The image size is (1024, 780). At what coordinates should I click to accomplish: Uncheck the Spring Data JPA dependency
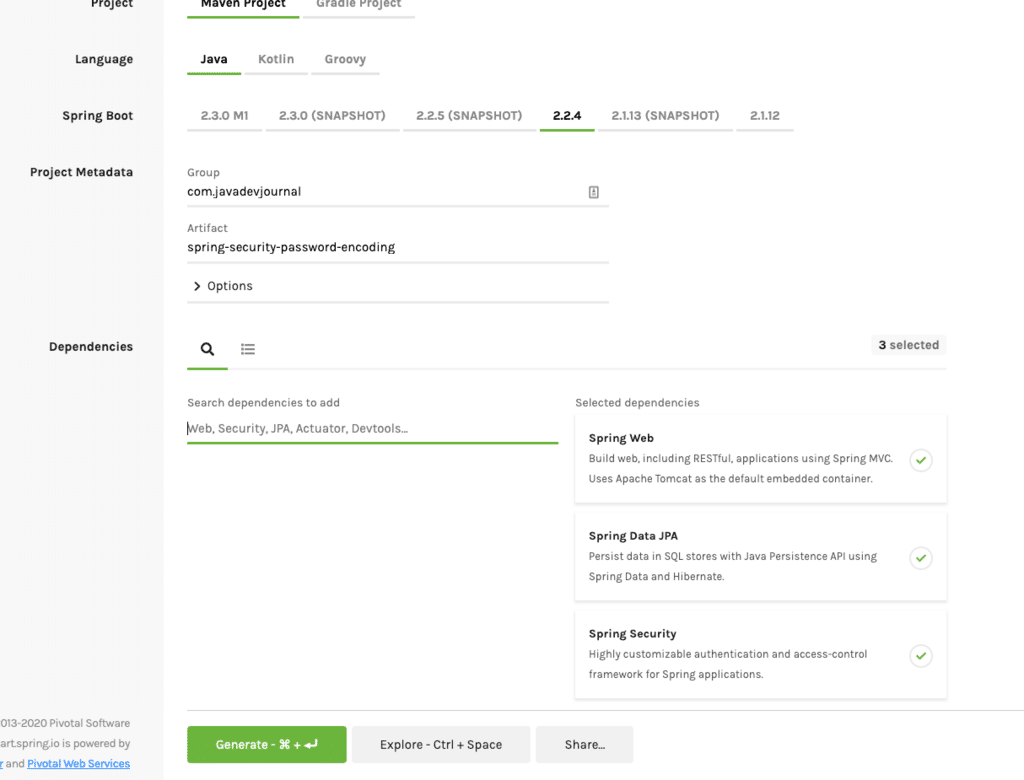point(920,558)
